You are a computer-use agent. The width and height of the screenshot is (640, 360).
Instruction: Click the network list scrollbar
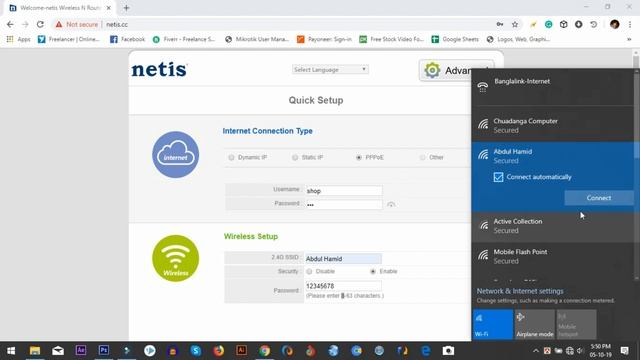[x=636, y=149]
